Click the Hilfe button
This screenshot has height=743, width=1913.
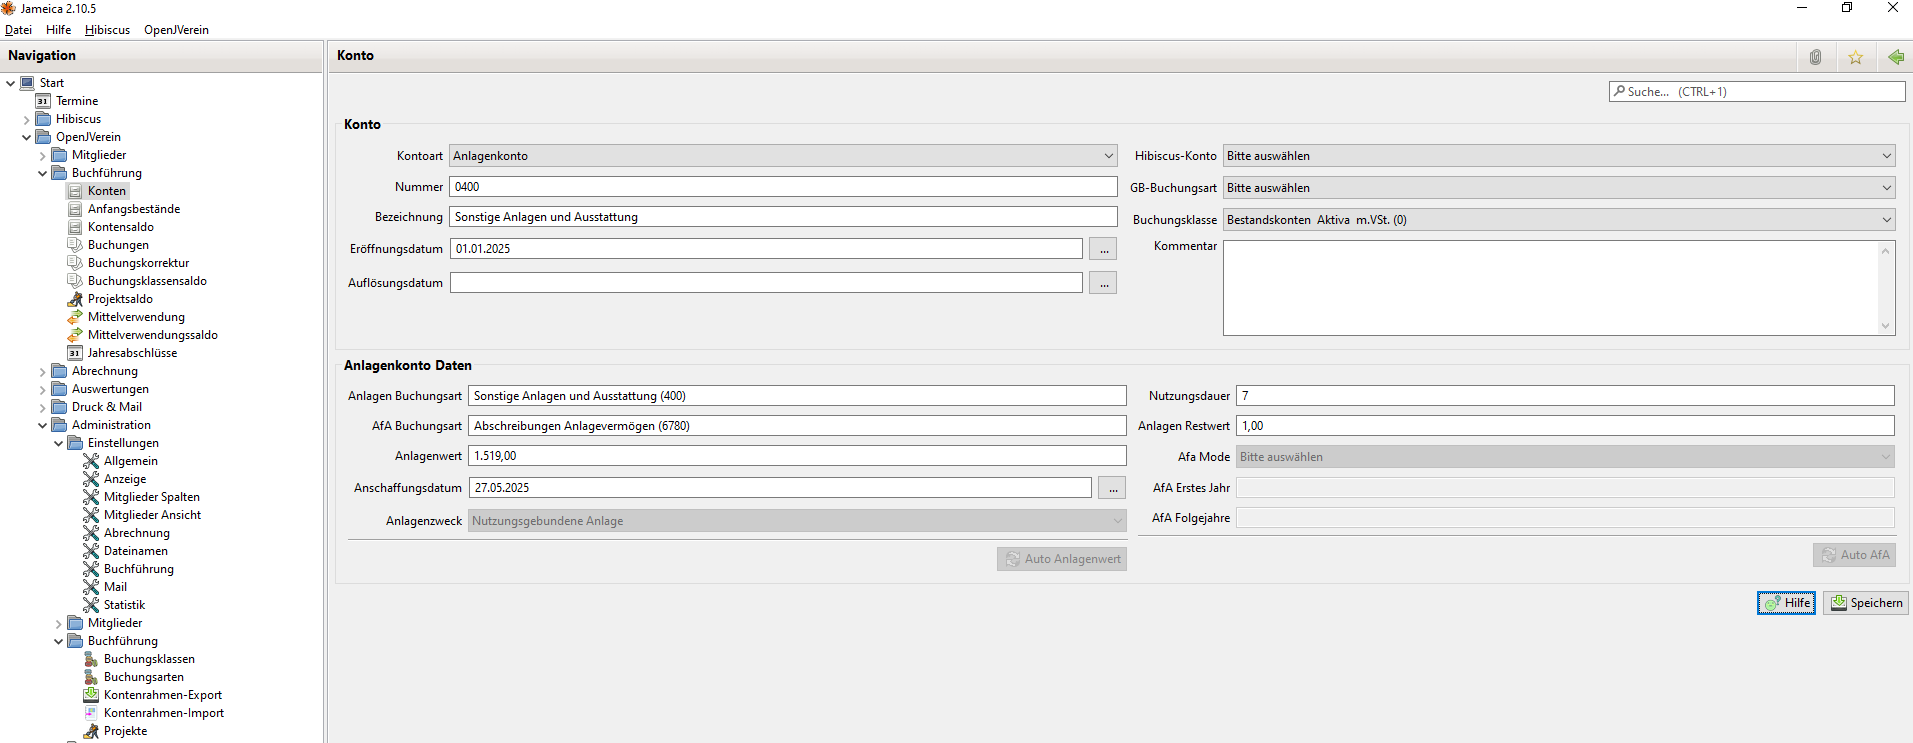pos(1786,603)
